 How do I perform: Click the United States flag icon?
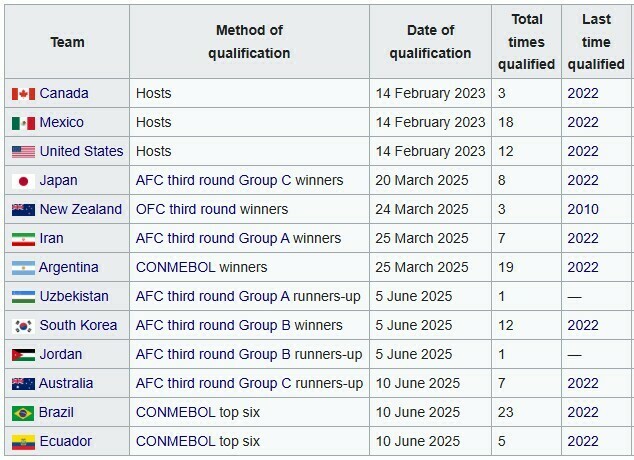point(23,152)
